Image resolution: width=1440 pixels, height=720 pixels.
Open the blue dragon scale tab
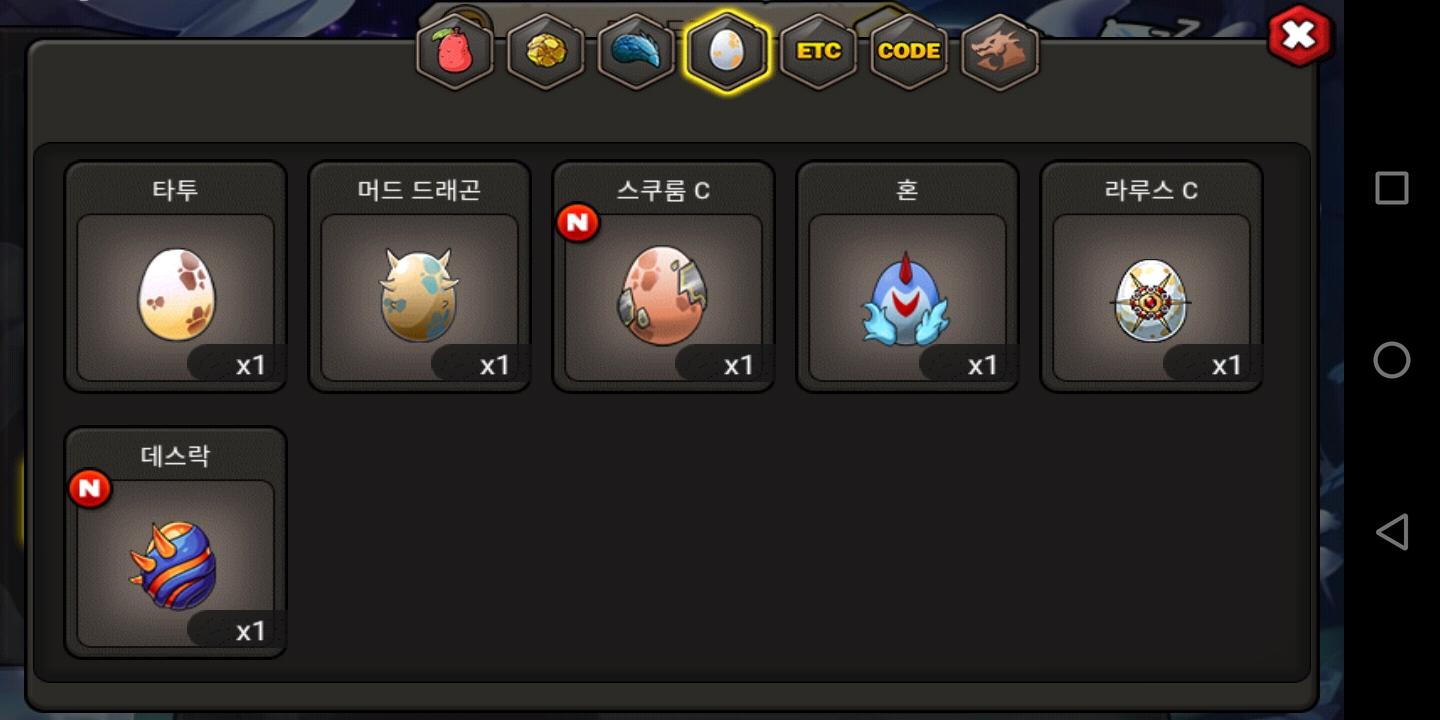point(636,51)
